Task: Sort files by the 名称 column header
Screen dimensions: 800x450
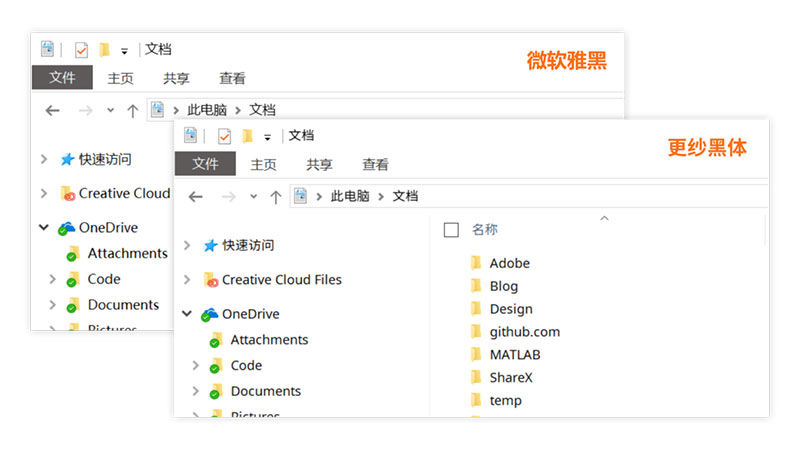Action: (x=485, y=230)
